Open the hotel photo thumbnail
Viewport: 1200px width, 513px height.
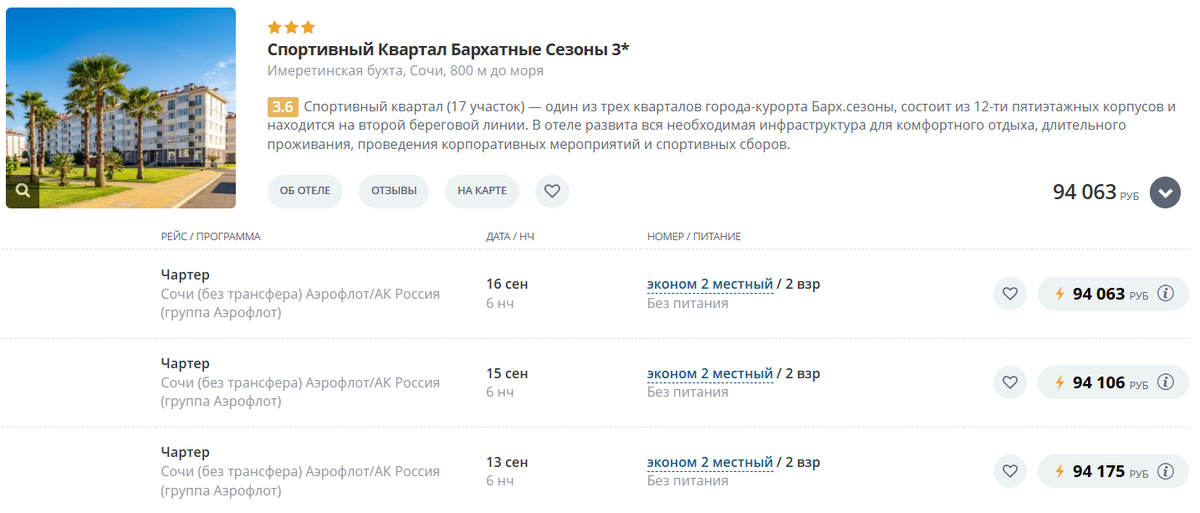(121, 108)
